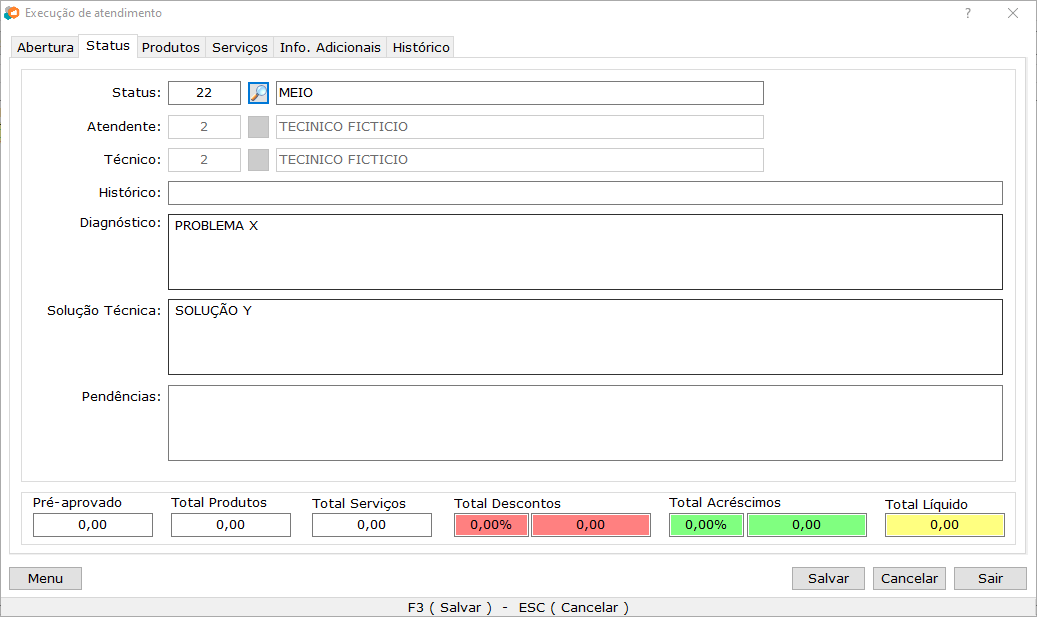This screenshot has width=1037, height=617.
Task: Click the disabled Atendente lookup icon
Action: pyautogui.click(x=258, y=127)
